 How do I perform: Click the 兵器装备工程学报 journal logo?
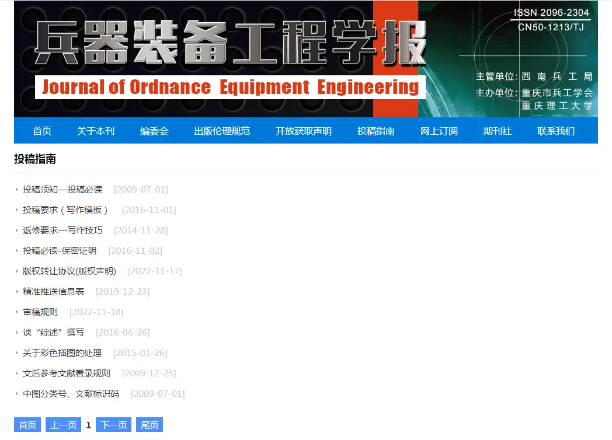[x=230, y=42]
